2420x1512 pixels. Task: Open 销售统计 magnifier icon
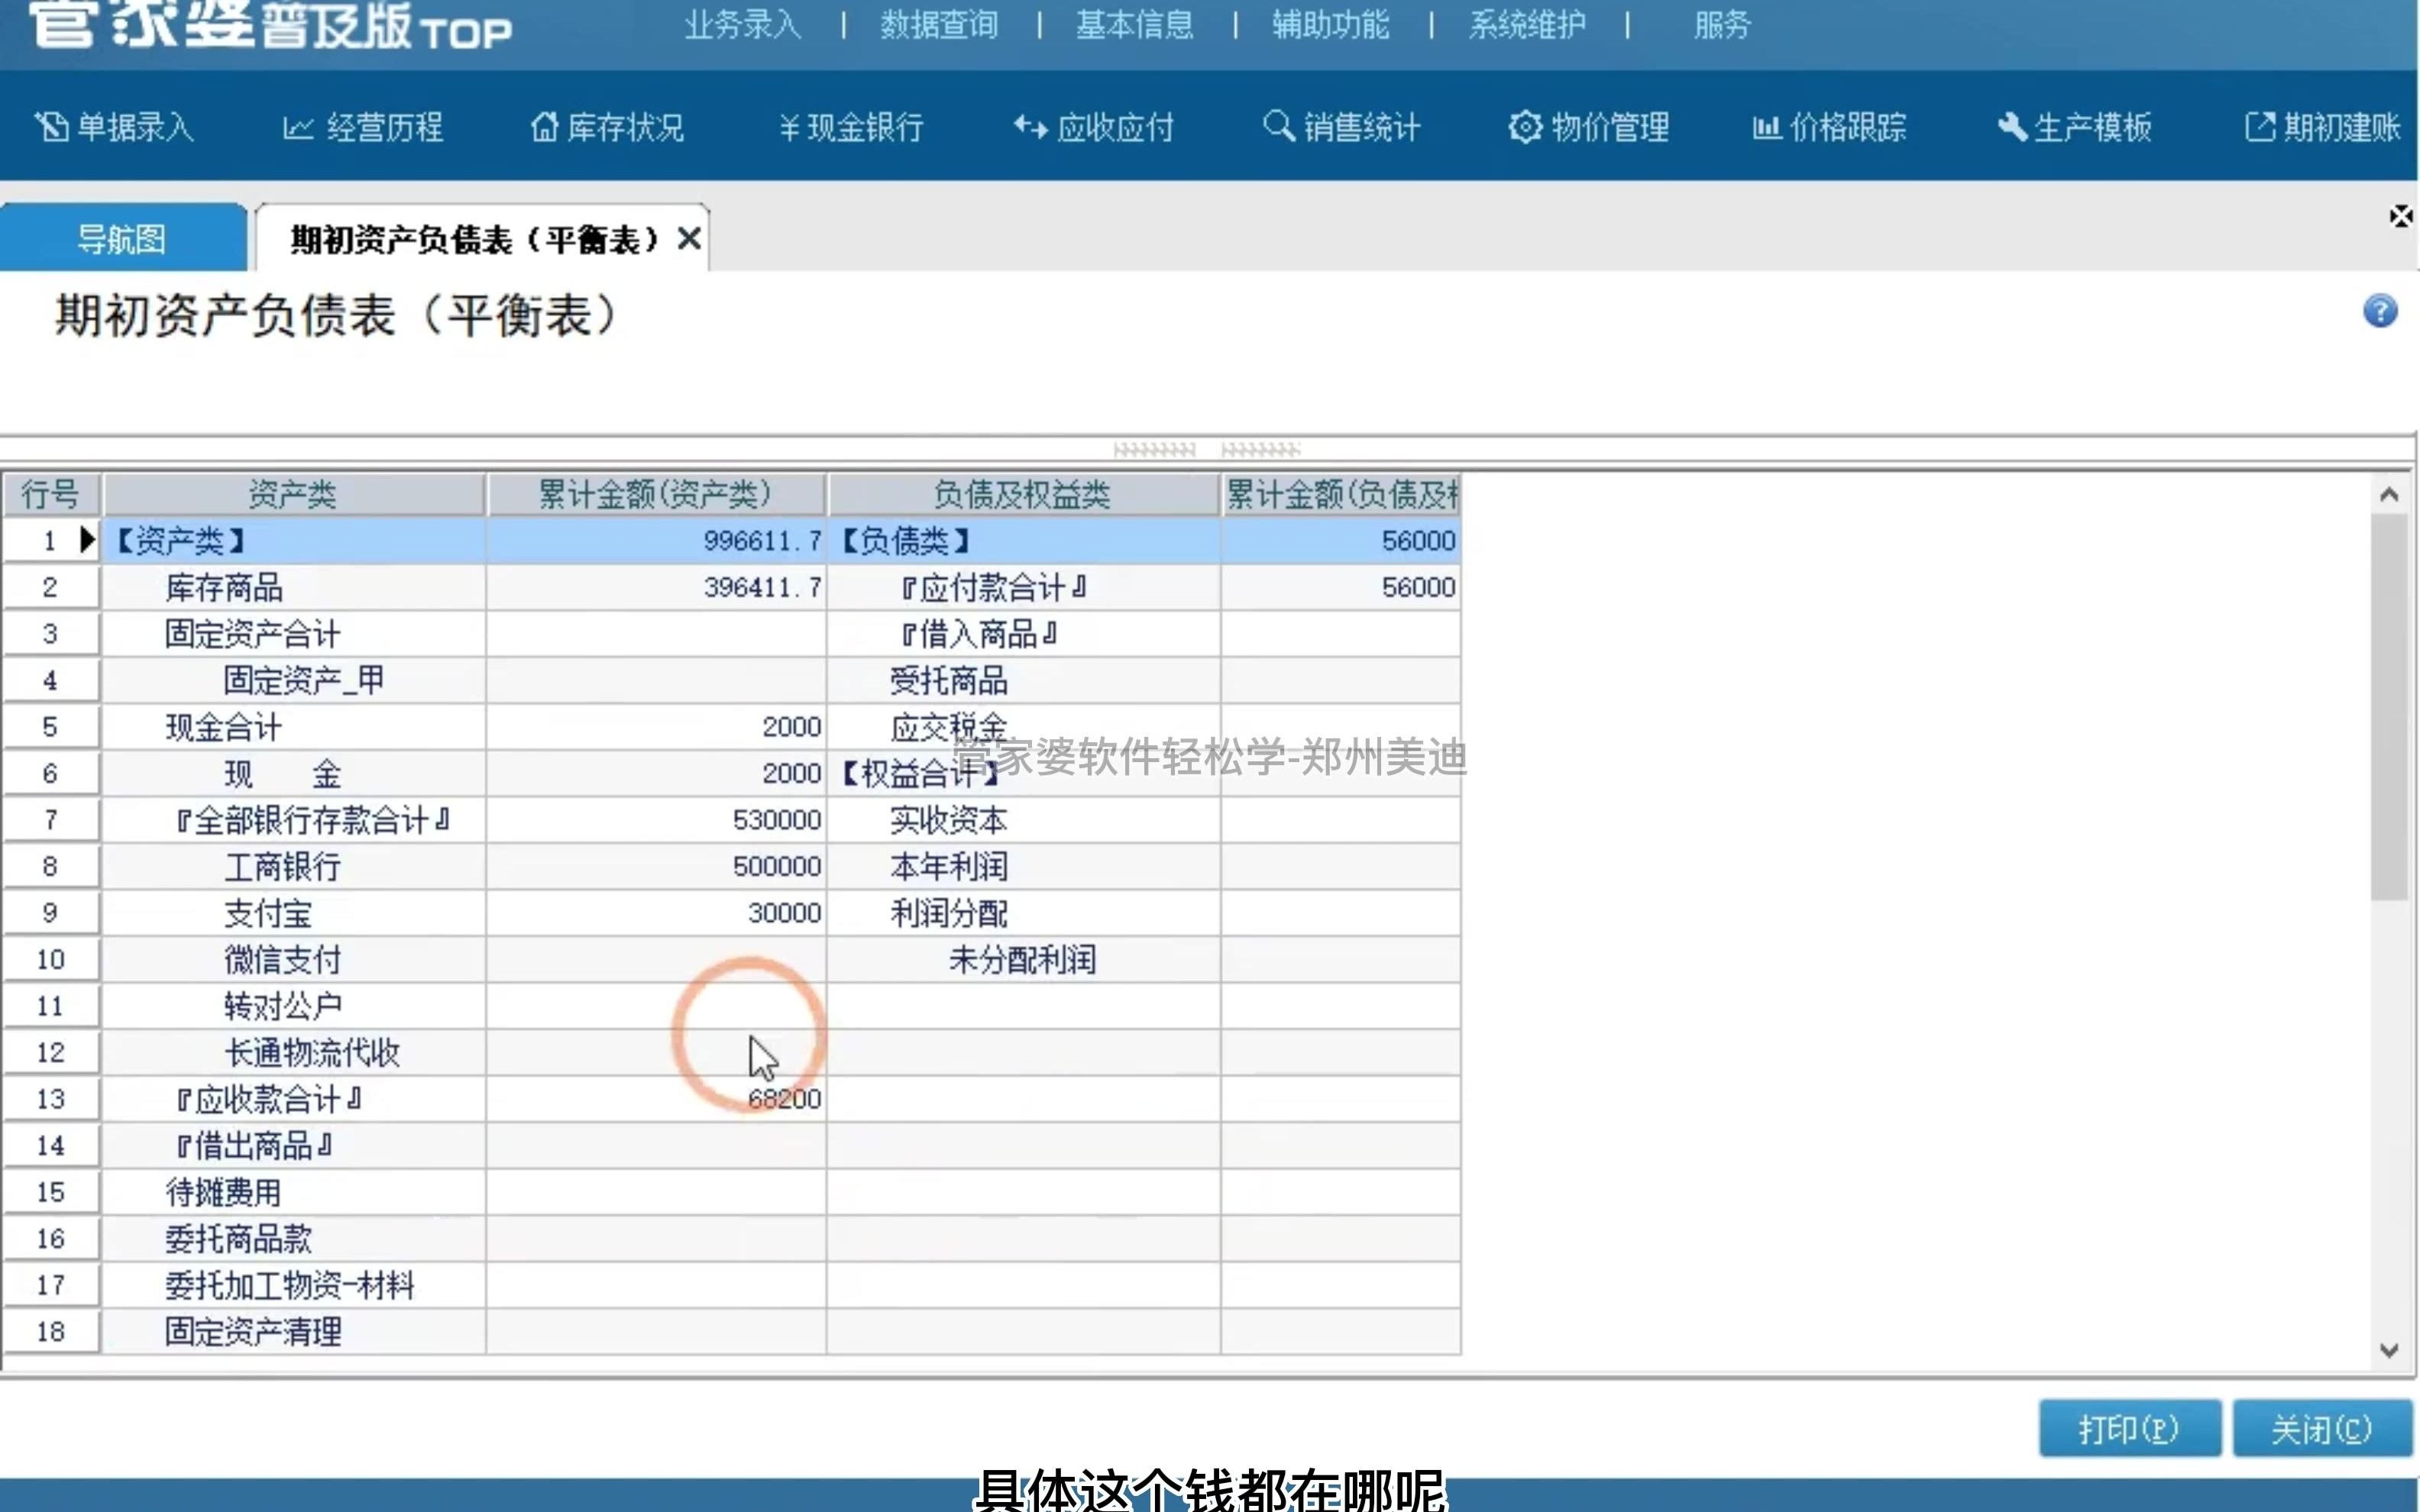click(1278, 126)
